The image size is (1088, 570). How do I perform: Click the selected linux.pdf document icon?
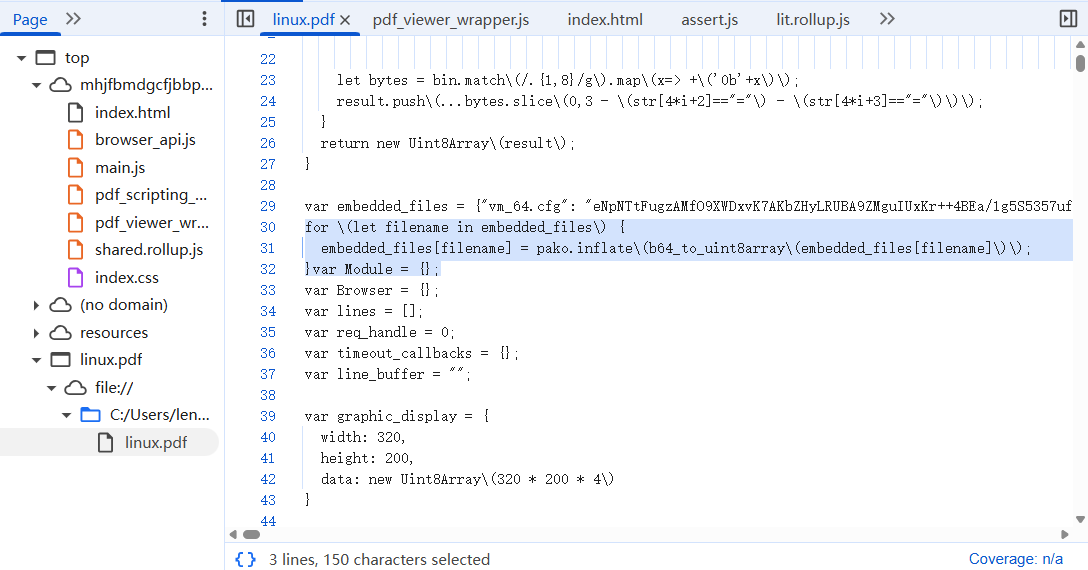click(105, 442)
